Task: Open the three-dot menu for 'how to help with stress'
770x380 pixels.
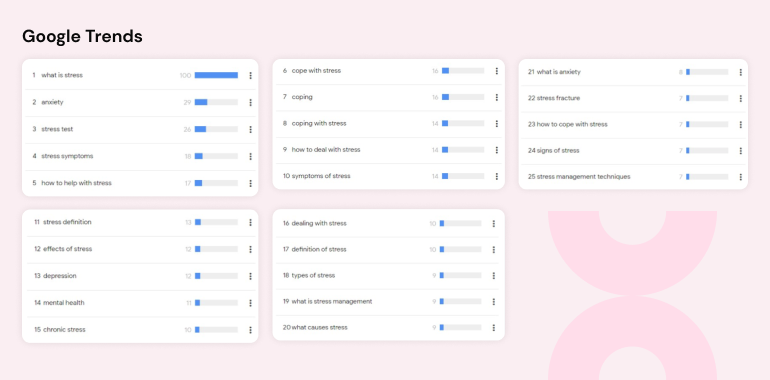Action: click(250, 184)
